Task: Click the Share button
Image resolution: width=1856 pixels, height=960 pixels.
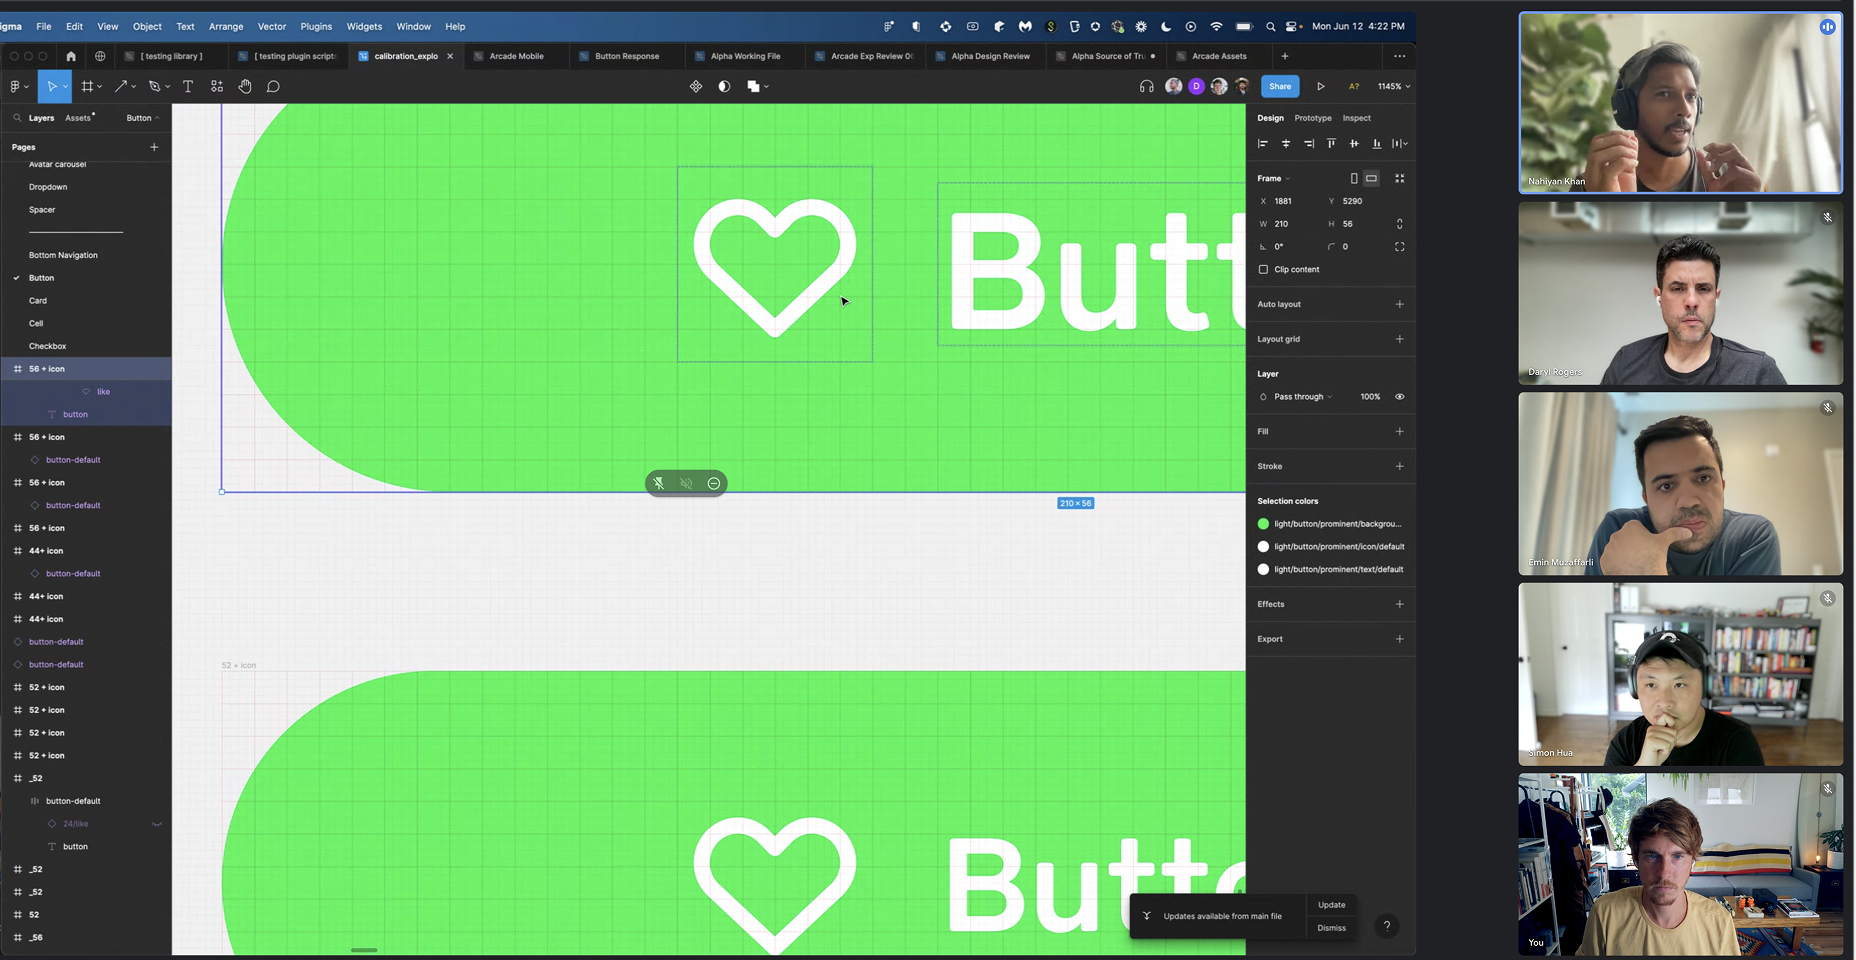Action: [x=1280, y=87]
